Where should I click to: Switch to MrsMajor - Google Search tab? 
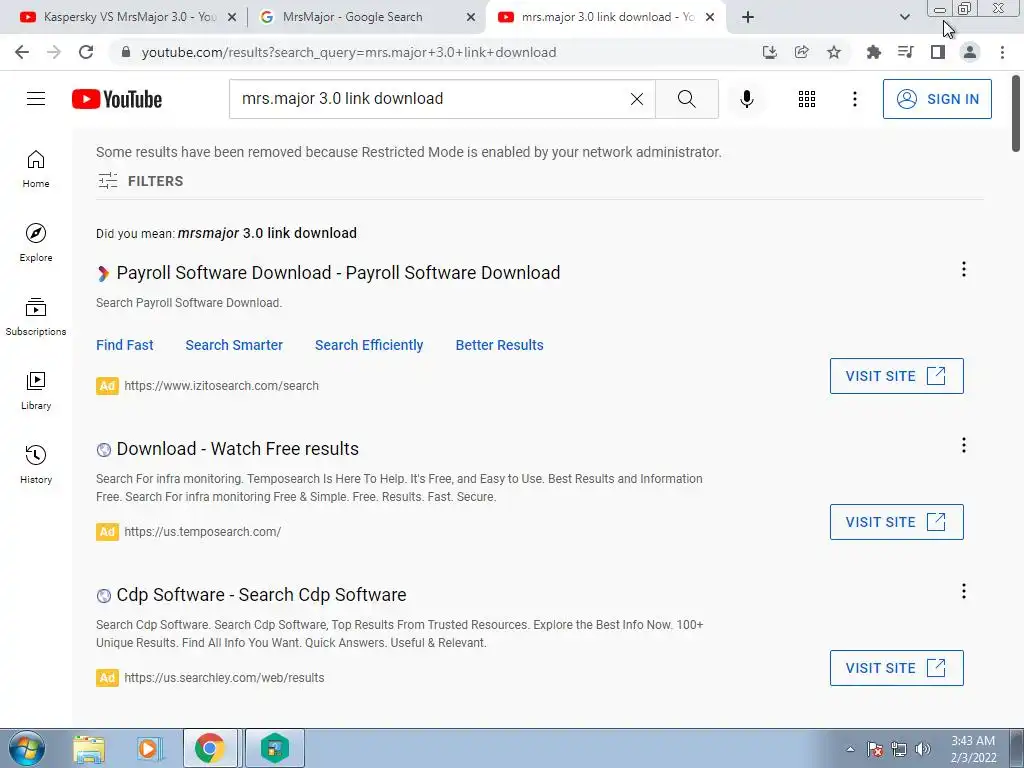(x=352, y=17)
